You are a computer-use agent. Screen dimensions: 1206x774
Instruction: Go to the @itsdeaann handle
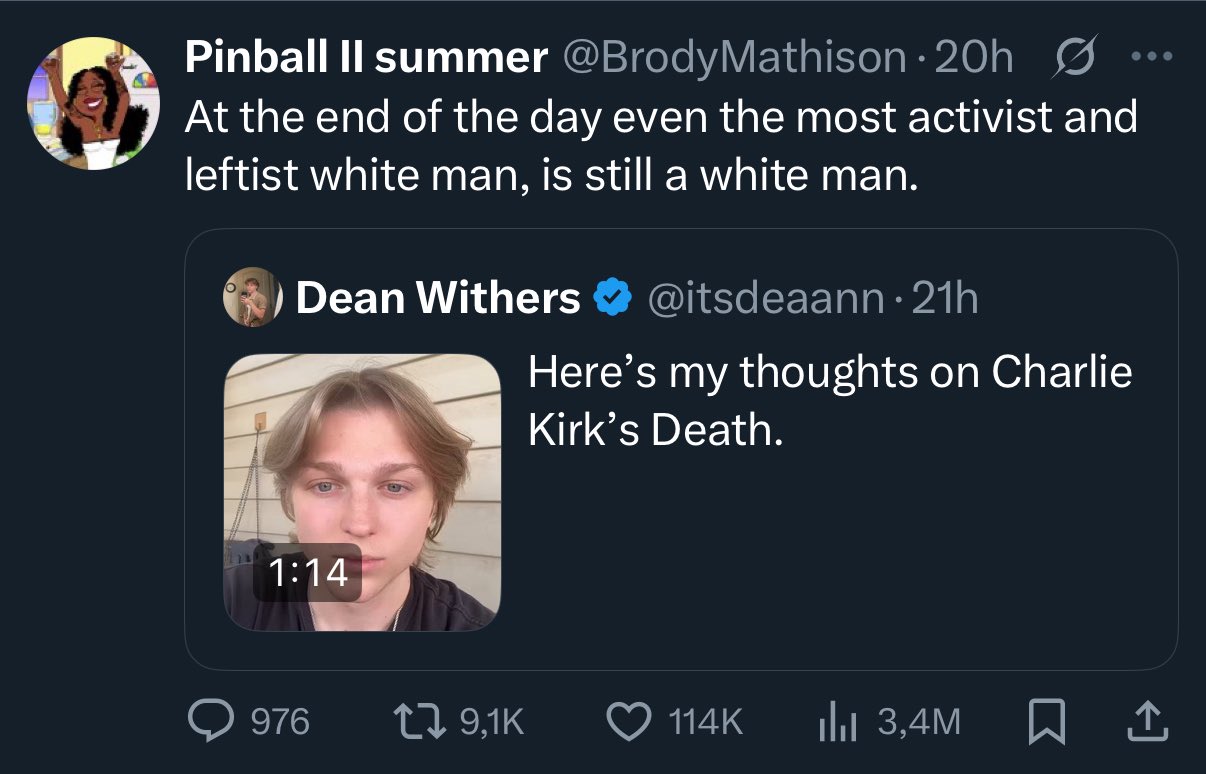click(767, 297)
